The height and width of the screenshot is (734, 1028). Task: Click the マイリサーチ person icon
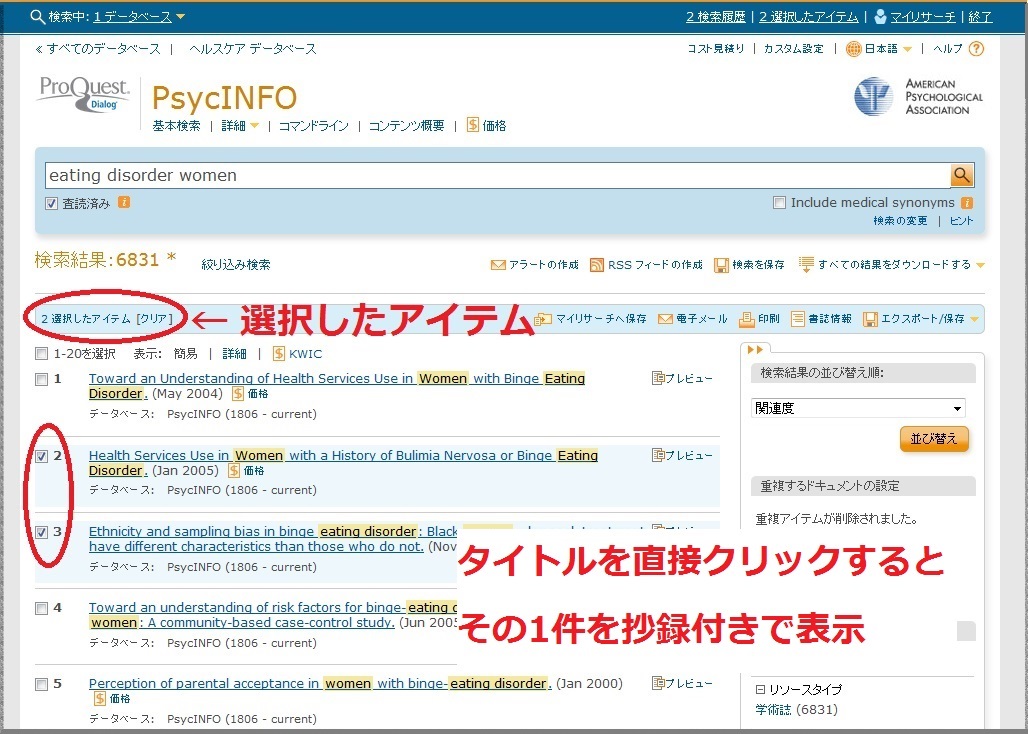click(x=880, y=16)
